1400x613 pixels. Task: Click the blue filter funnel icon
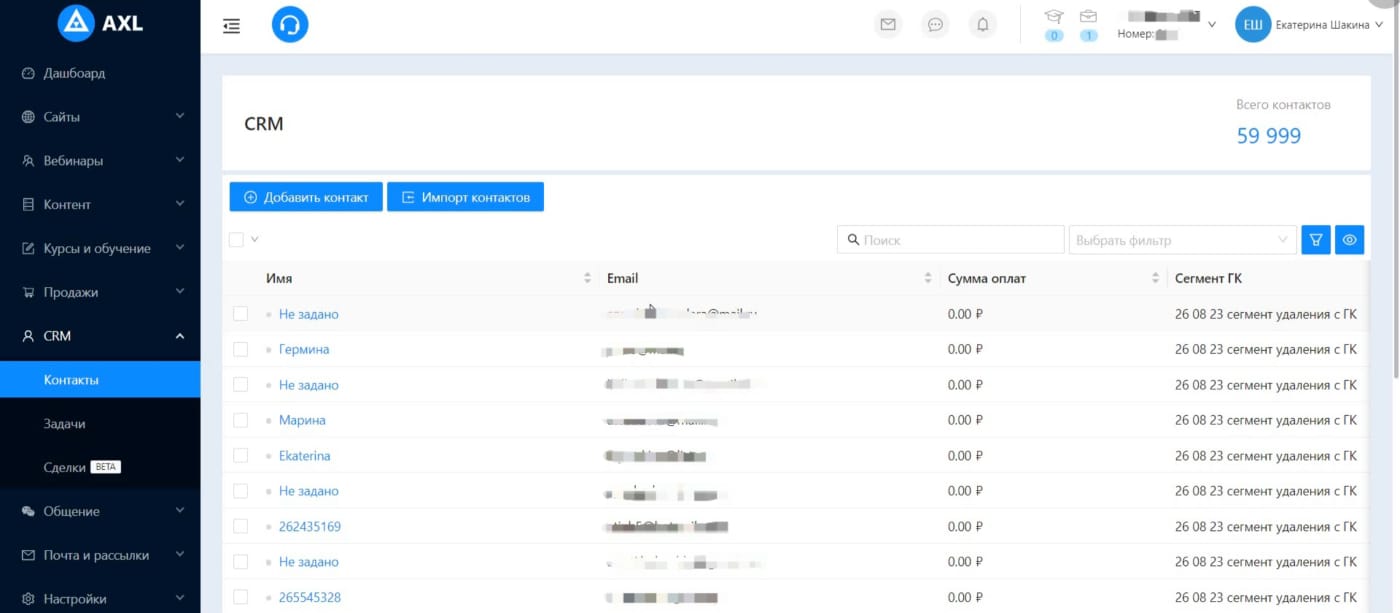[x=1315, y=240]
